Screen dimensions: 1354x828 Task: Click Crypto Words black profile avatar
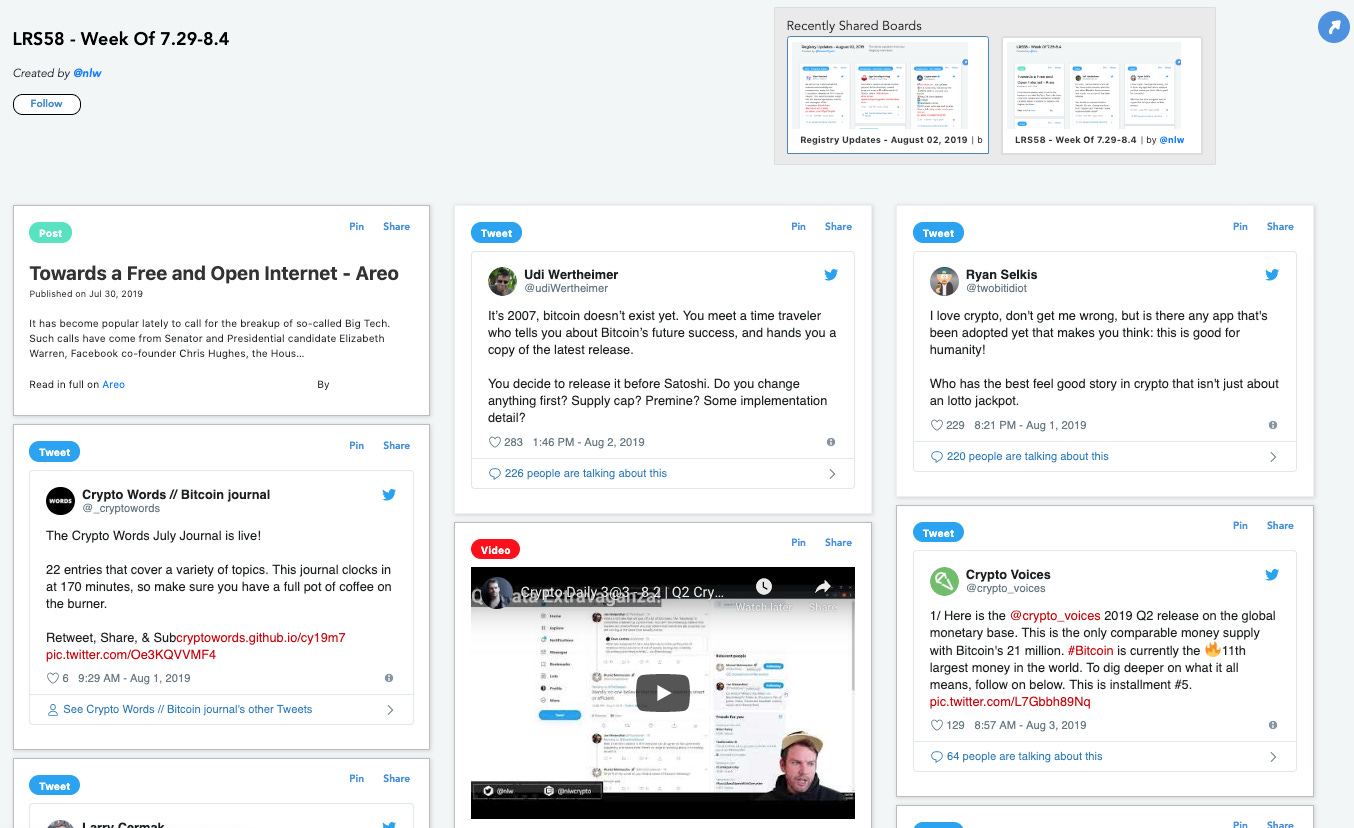60,501
